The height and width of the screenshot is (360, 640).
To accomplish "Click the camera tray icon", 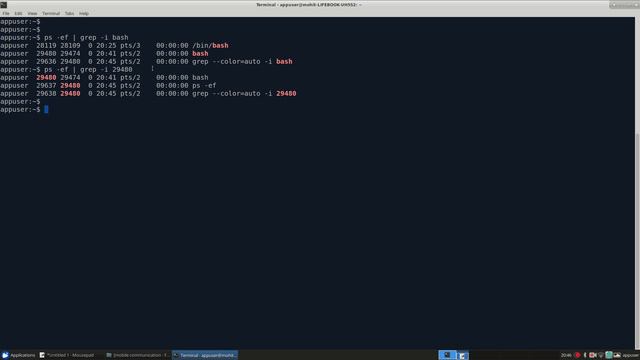I will click(x=593, y=355).
